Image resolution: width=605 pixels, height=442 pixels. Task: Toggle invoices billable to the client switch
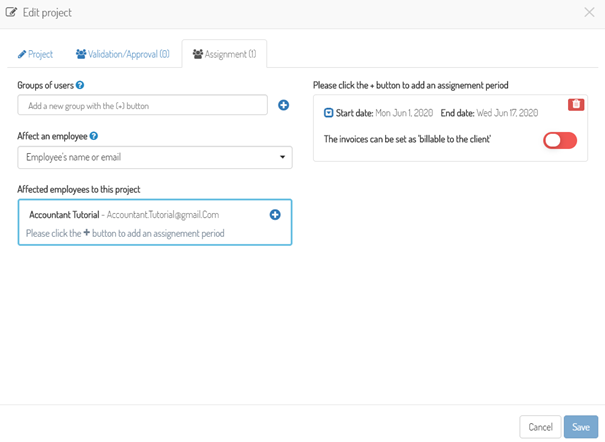560,140
